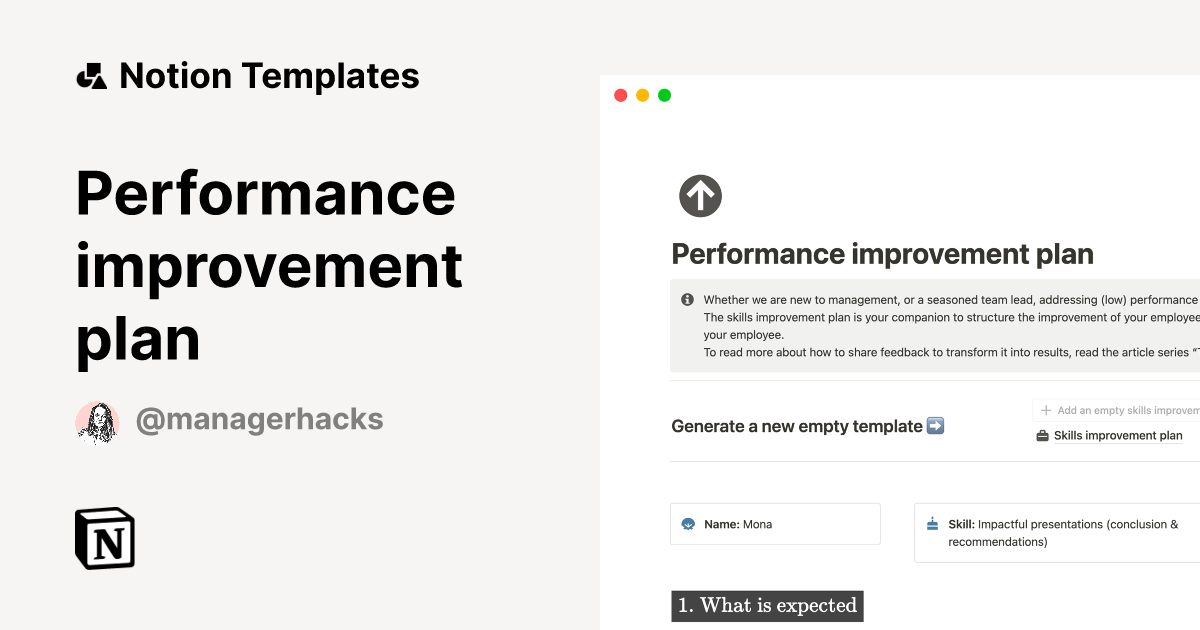Click the arrow emoji after "Generate a new empty template"
This screenshot has height=630, width=1200.
tap(934, 426)
